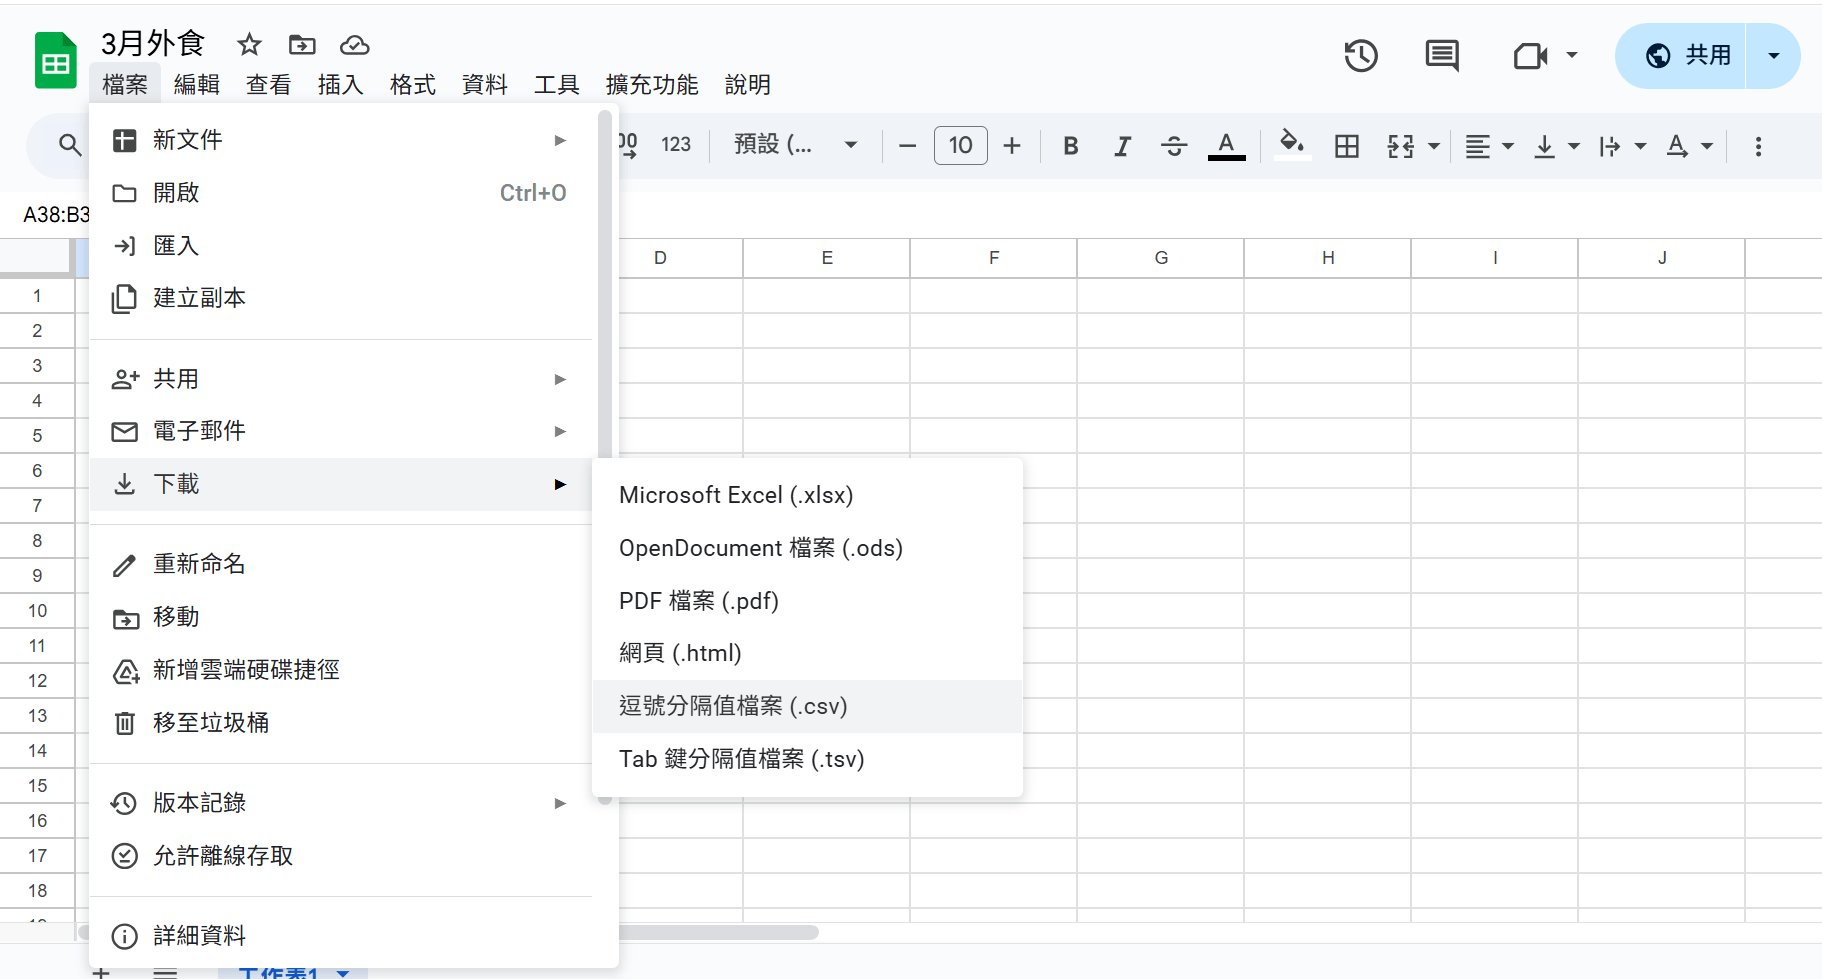Open the 編輯 menu
Viewport: 1822px width, 979px height.
(196, 85)
